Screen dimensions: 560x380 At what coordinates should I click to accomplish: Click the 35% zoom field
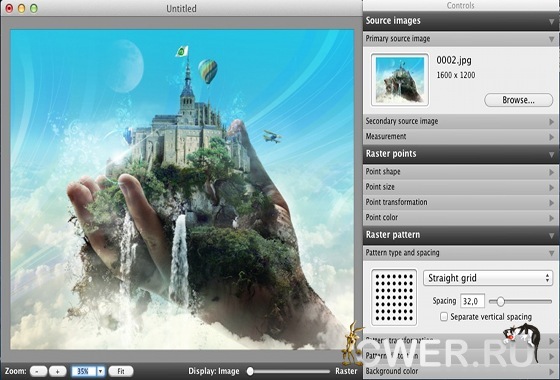(x=84, y=371)
